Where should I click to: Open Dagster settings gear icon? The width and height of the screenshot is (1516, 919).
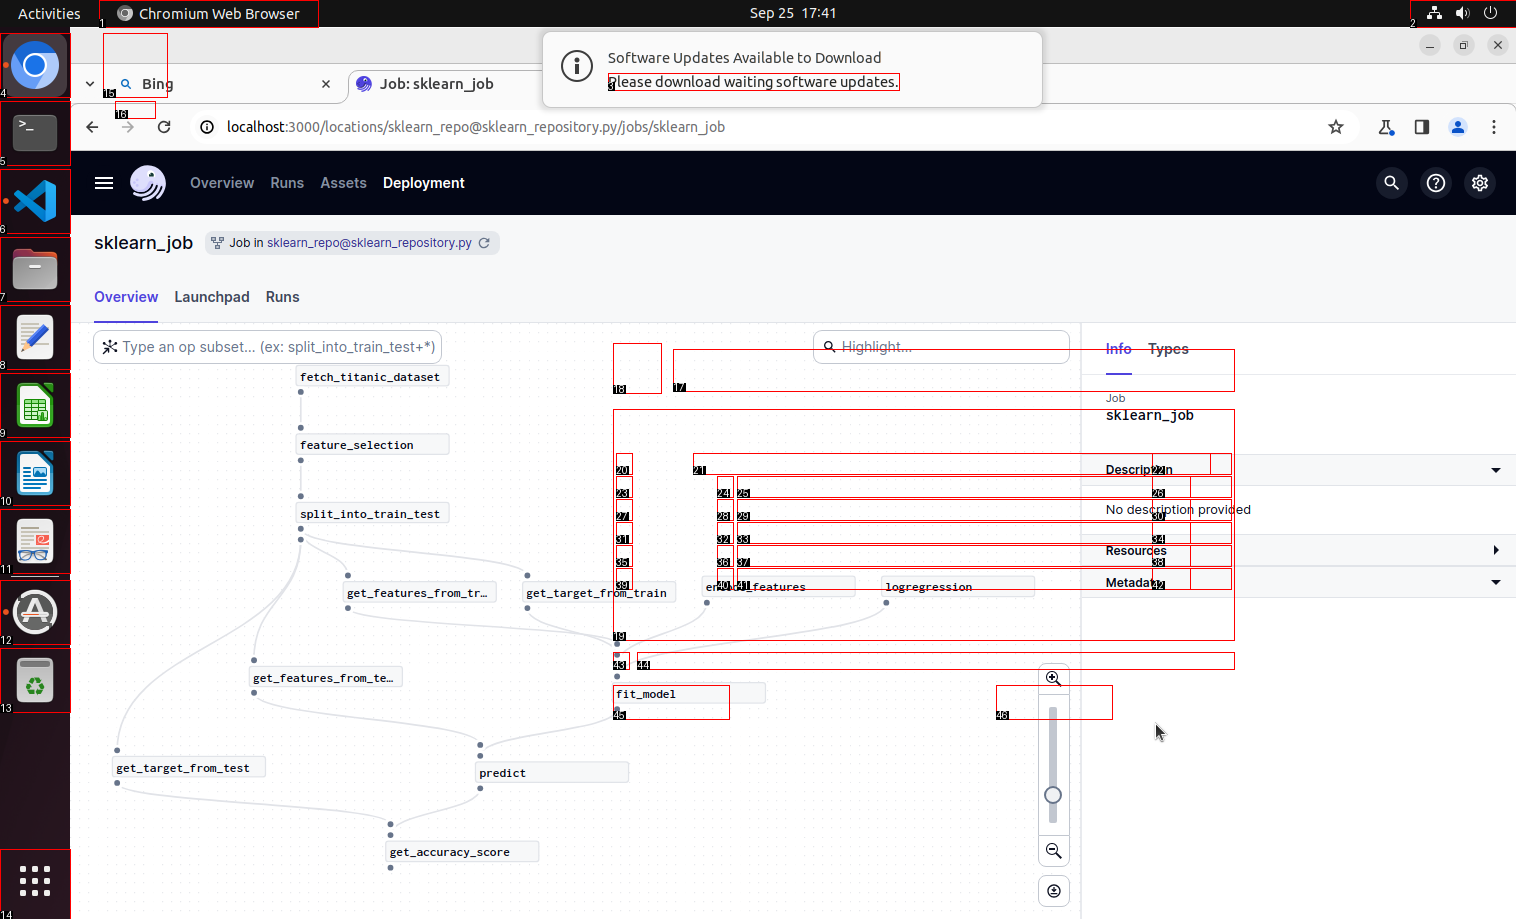click(1480, 183)
